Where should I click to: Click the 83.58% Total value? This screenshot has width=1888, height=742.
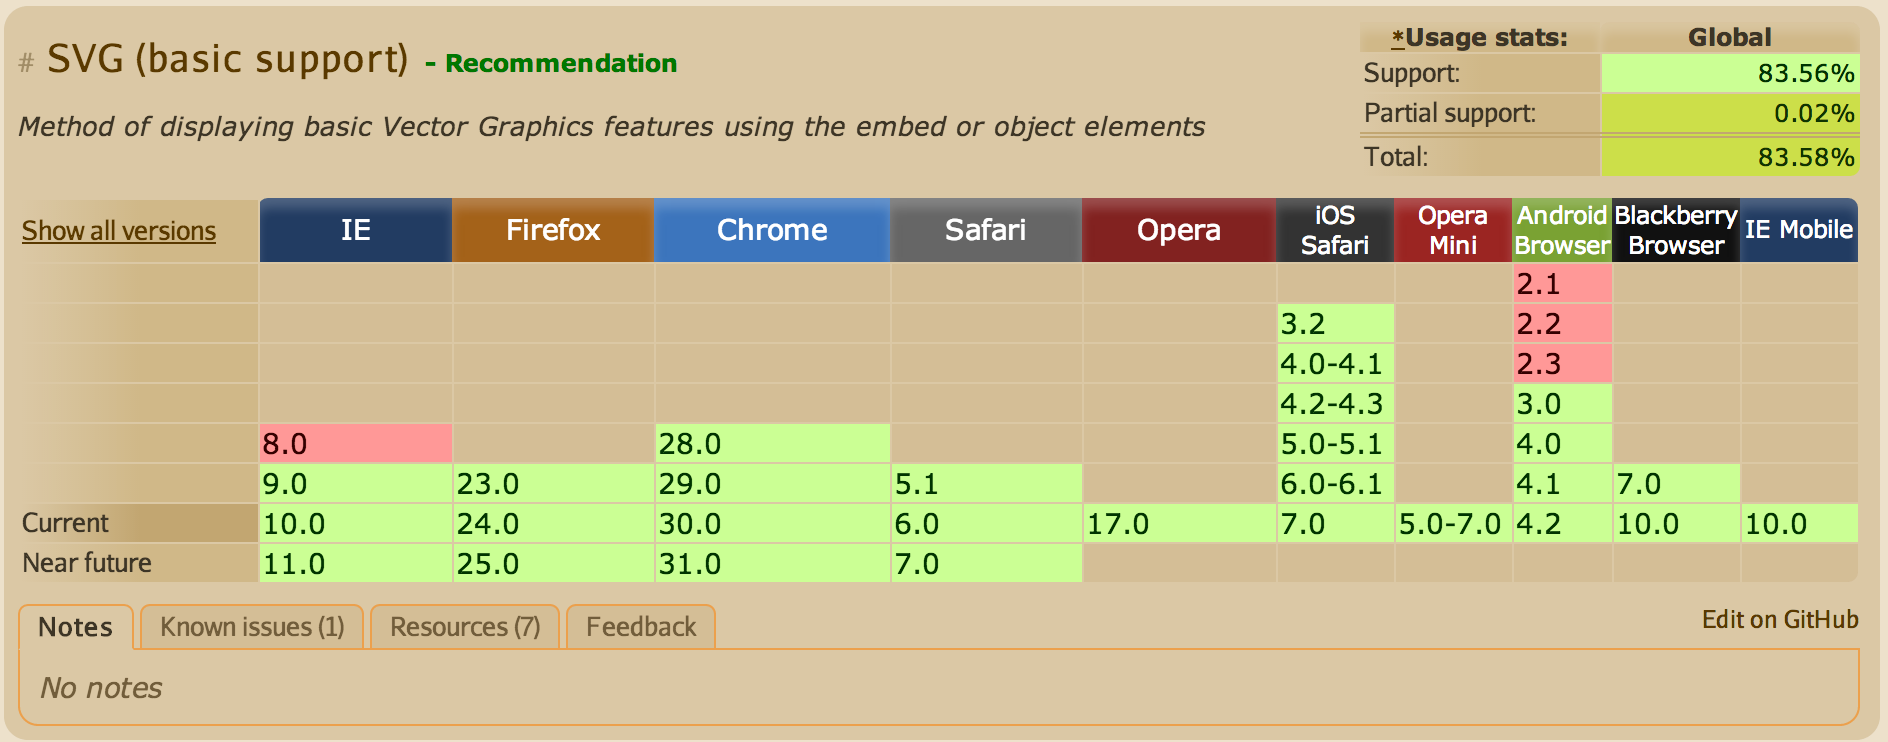pyautogui.click(x=1730, y=157)
